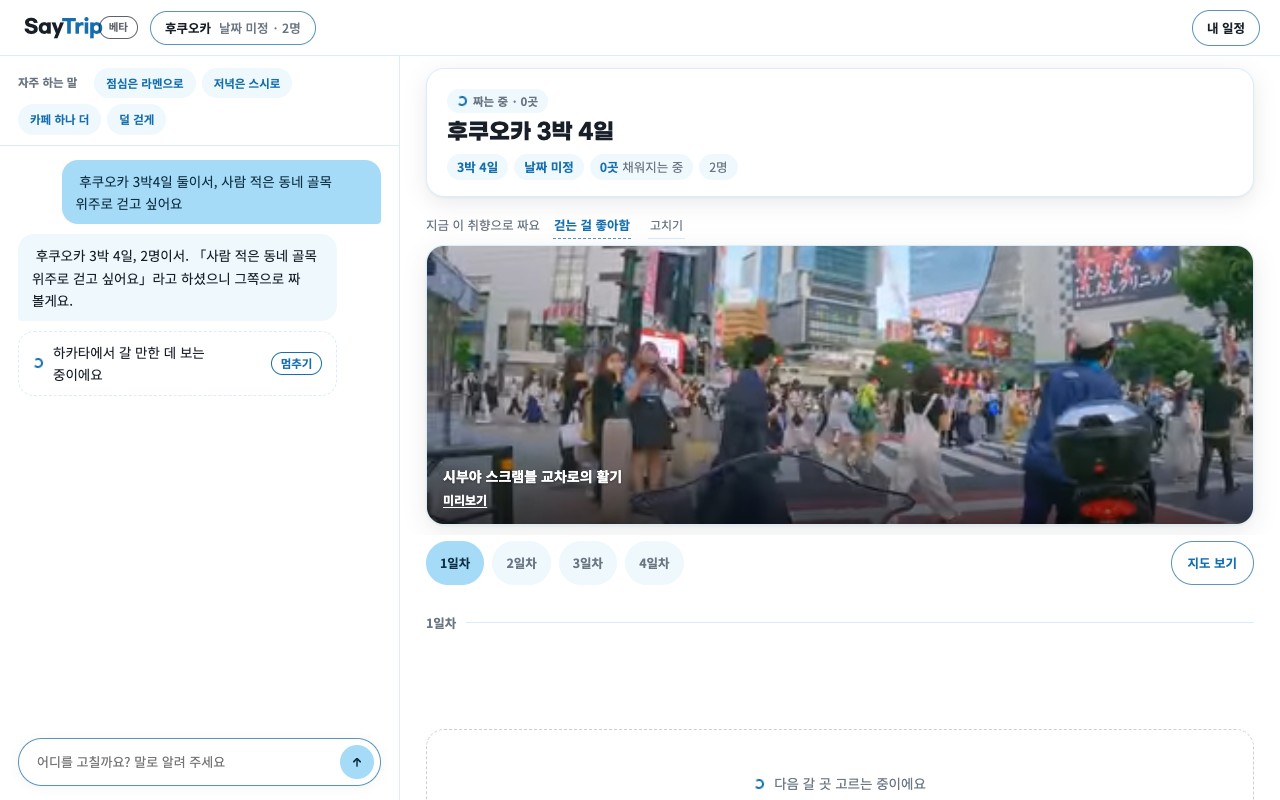Open the 후쿠오카 trip summary pill
This screenshot has width=1280, height=800.
233,28
